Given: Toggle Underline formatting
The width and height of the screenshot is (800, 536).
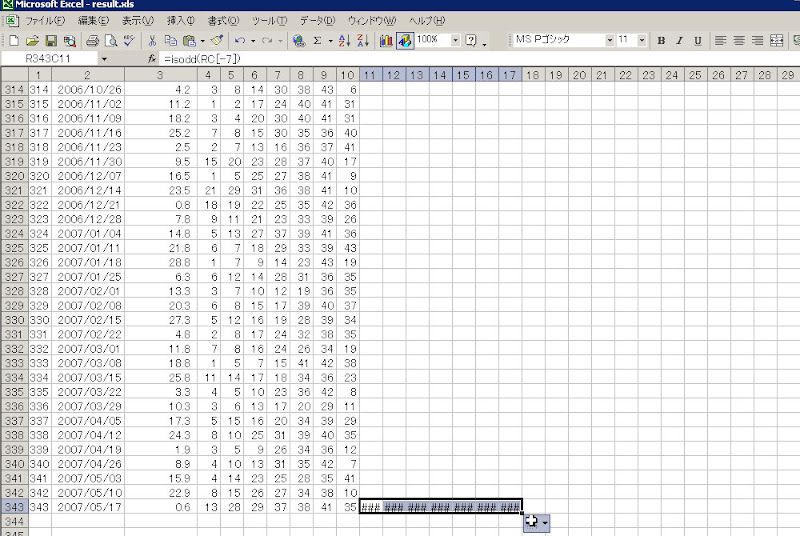Looking at the screenshot, I should point(698,40).
